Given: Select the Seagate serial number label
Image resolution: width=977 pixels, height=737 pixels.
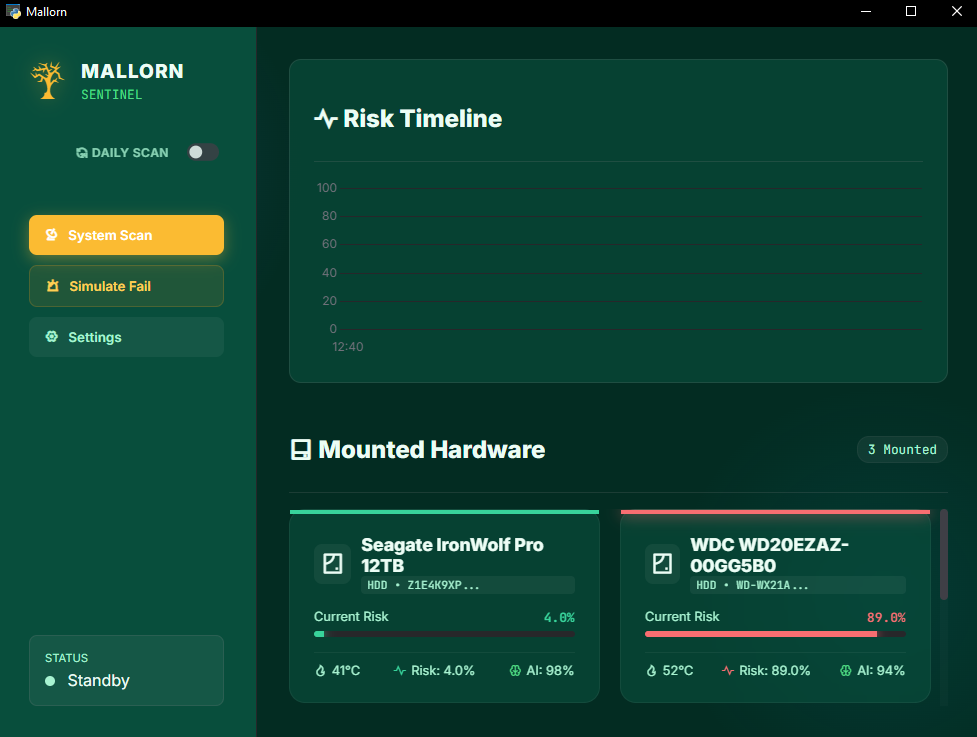Looking at the screenshot, I should tap(468, 585).
